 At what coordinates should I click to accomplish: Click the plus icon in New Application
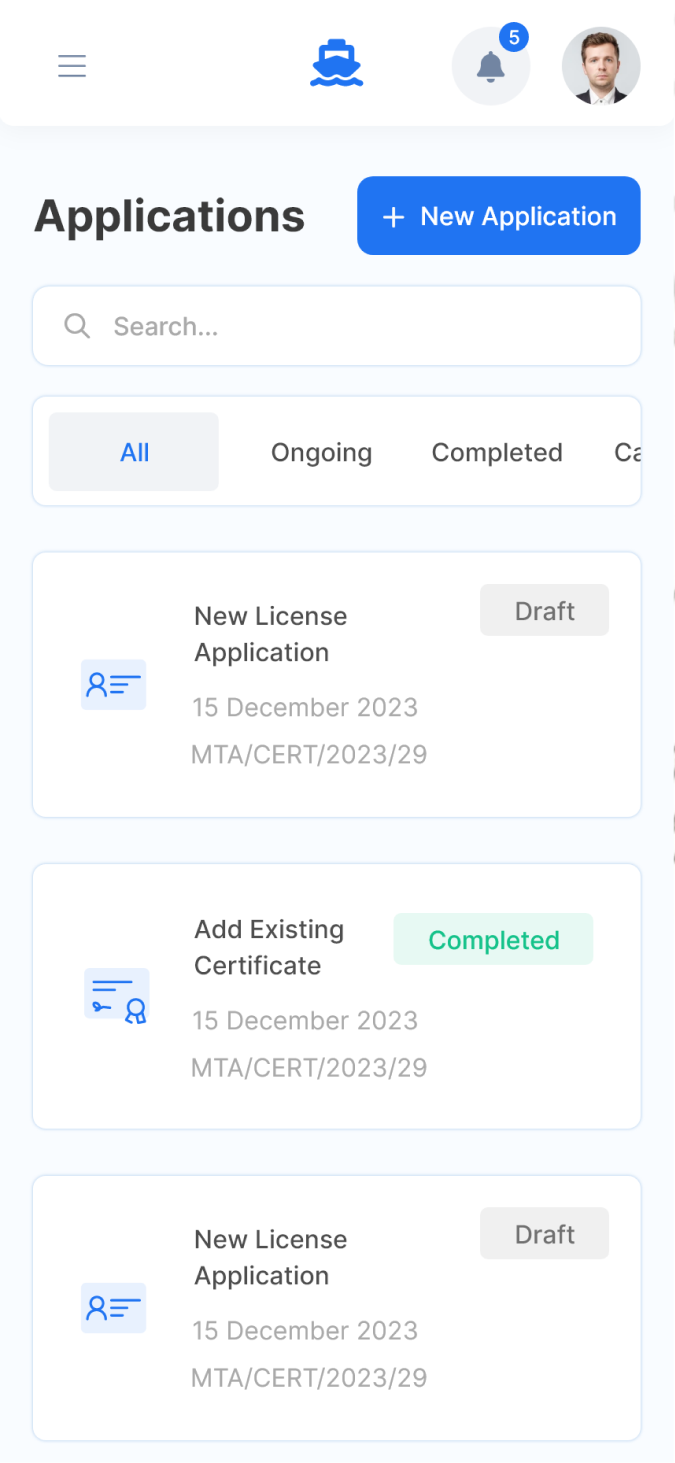pyautogui.click(x=394, y=217)
